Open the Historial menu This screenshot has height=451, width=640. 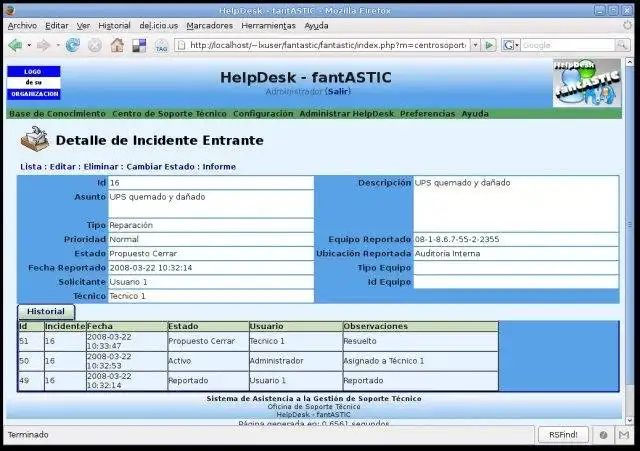[114, 26]
